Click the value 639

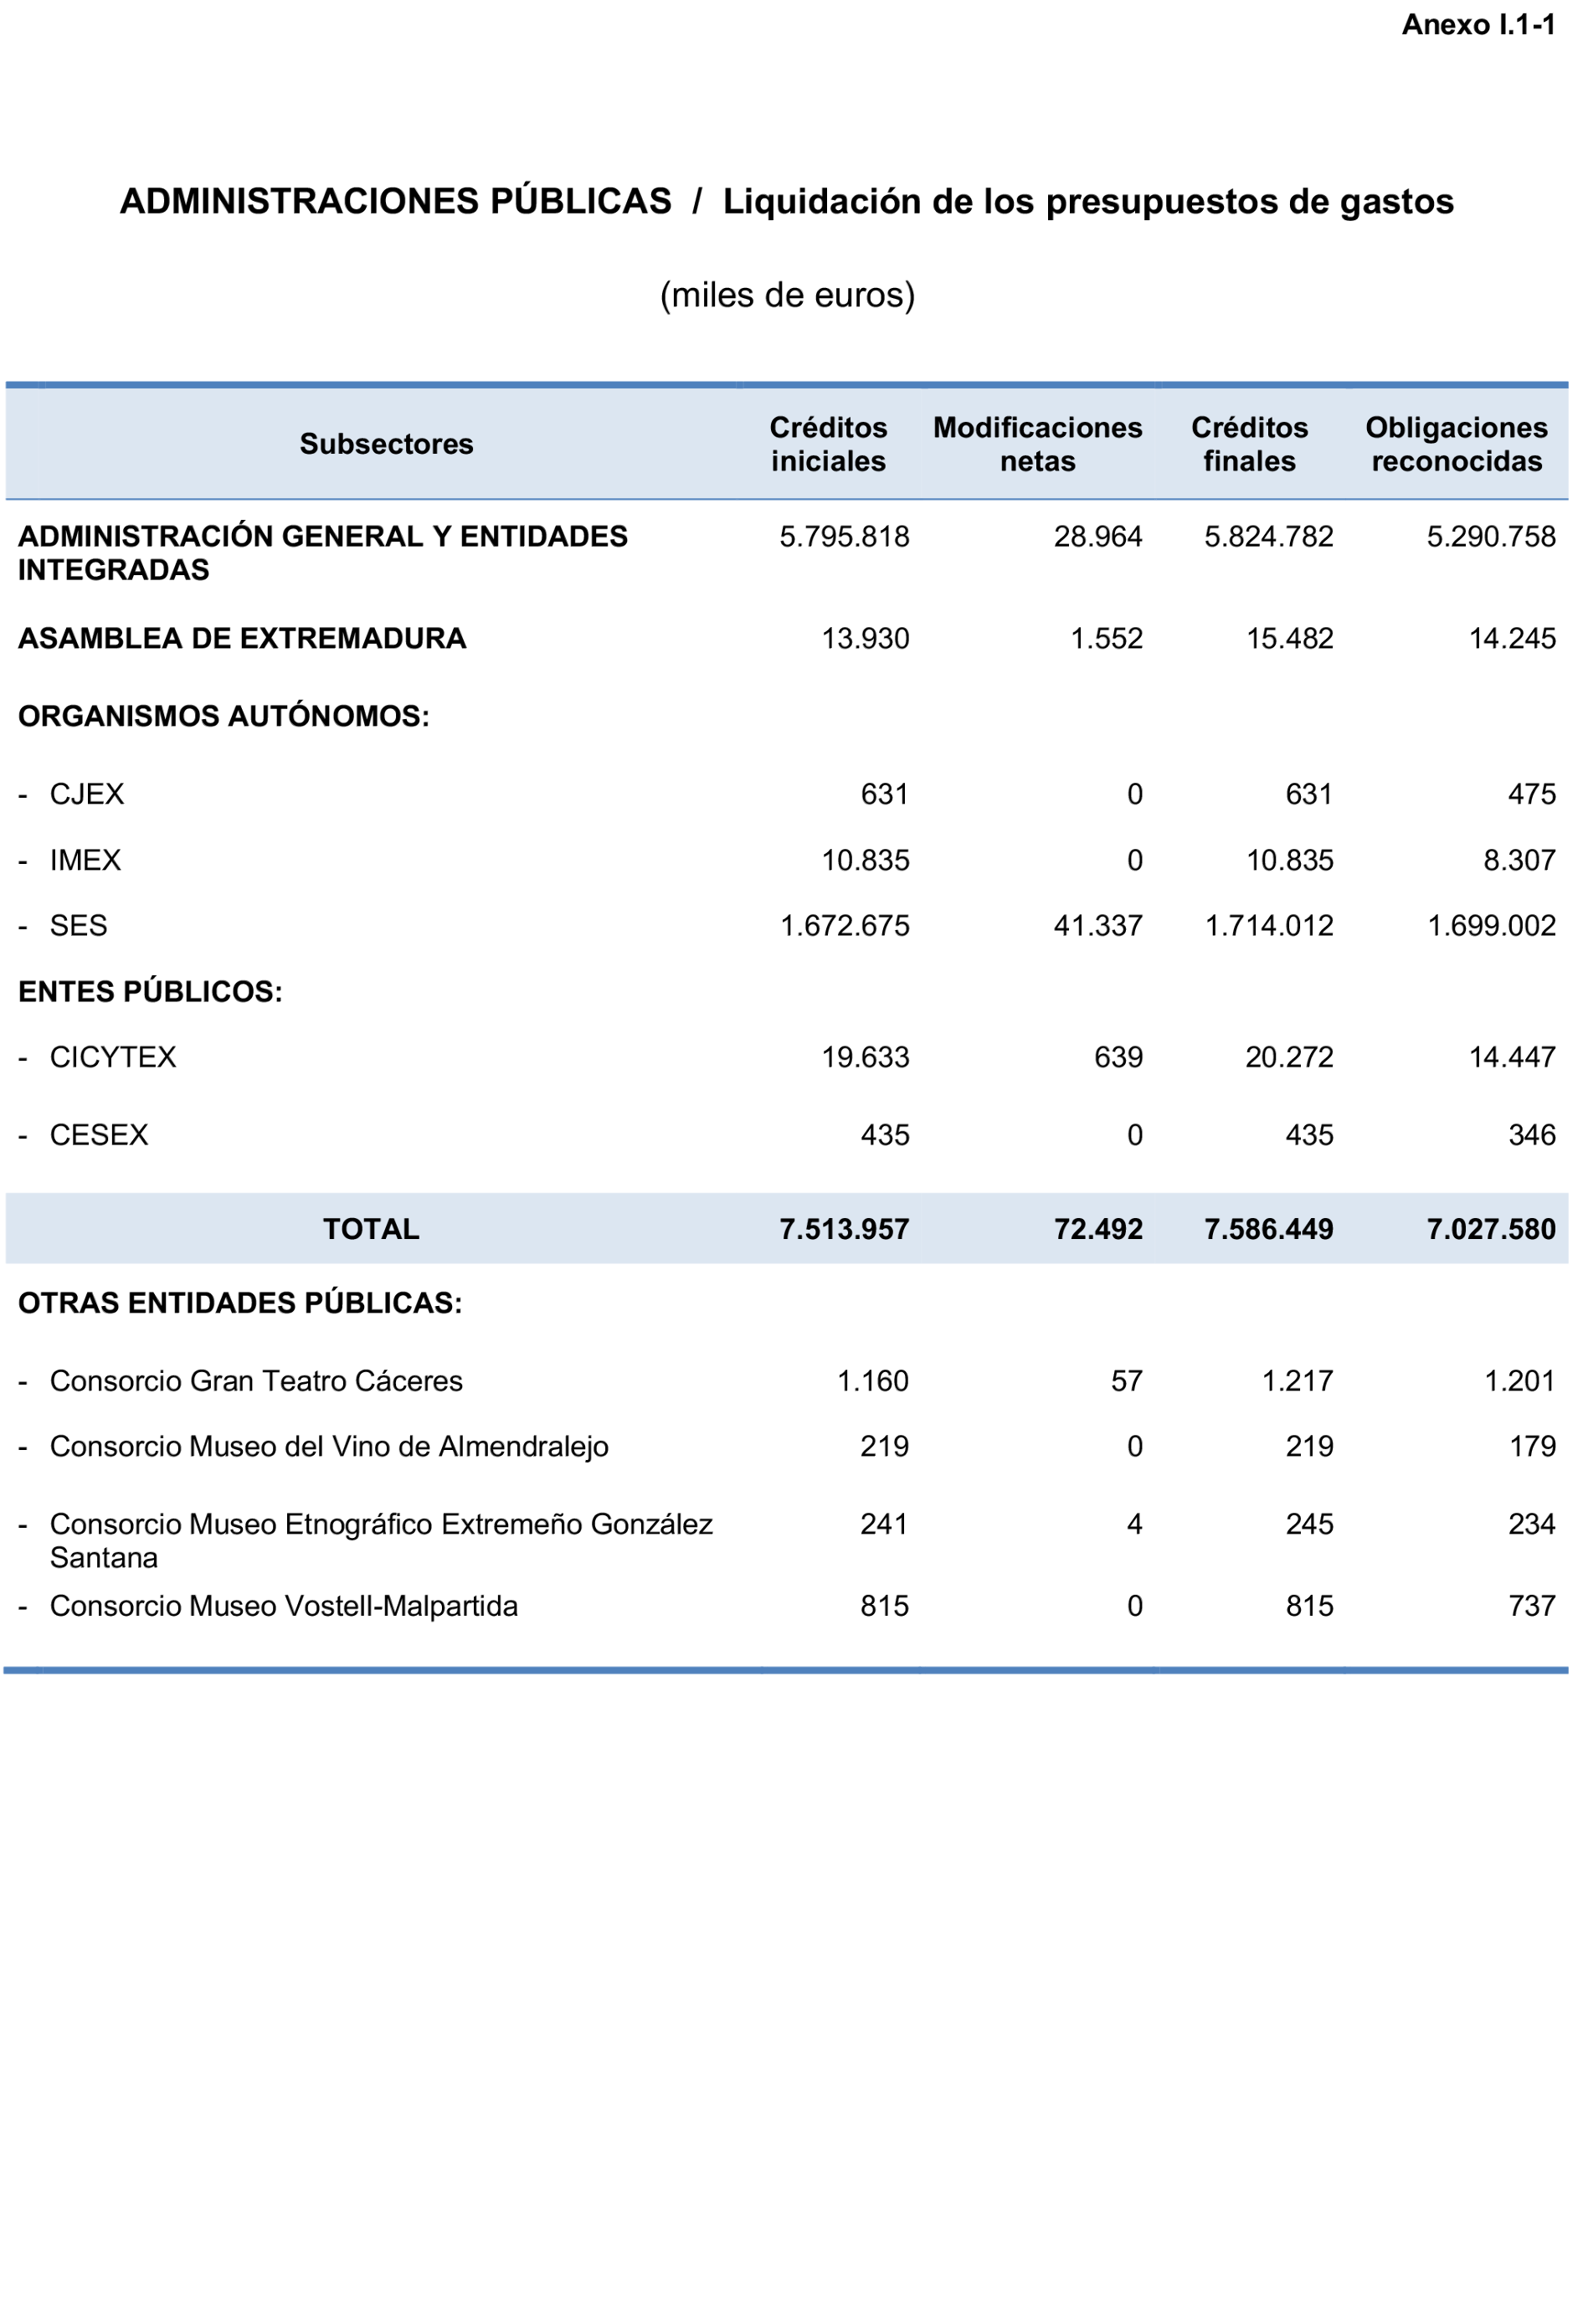[x=1118, y=1058]
